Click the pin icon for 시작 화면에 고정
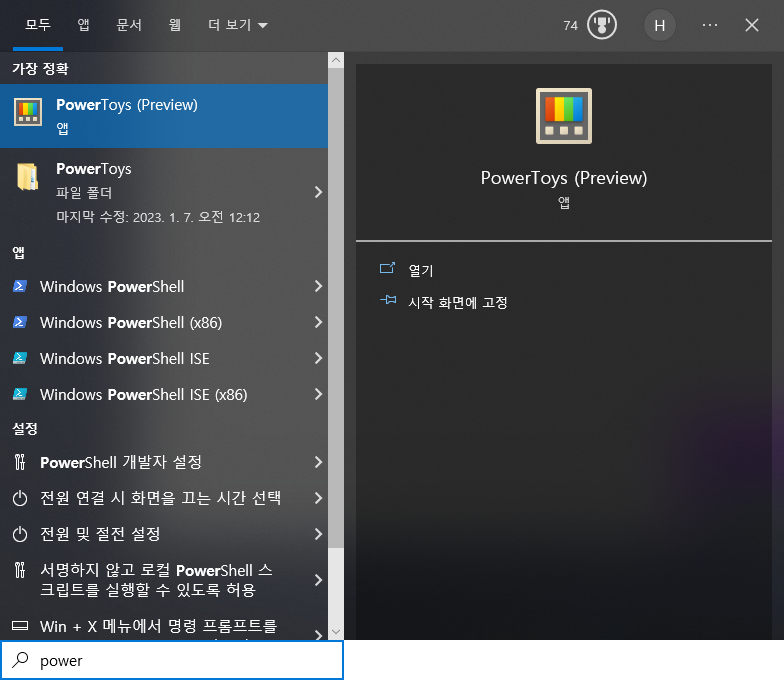This screenshot has width=784, height=680. coord(388,300)
